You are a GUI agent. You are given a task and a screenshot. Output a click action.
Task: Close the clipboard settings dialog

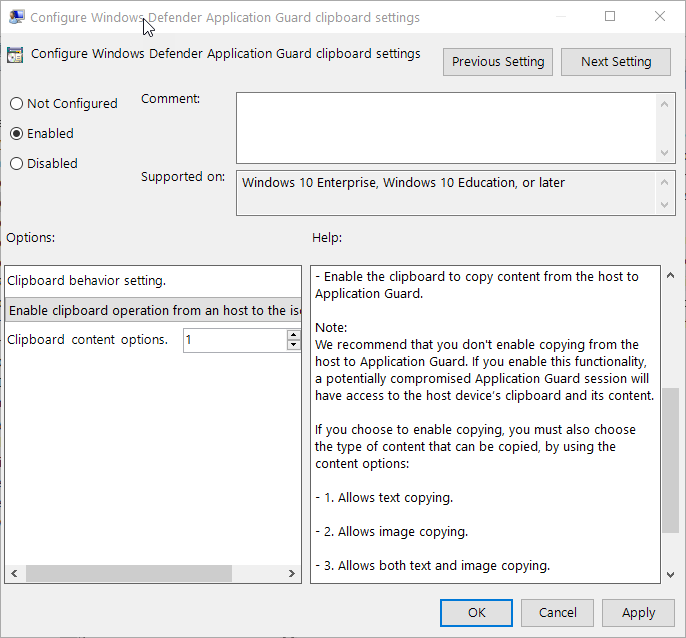(x=660, y=17)
